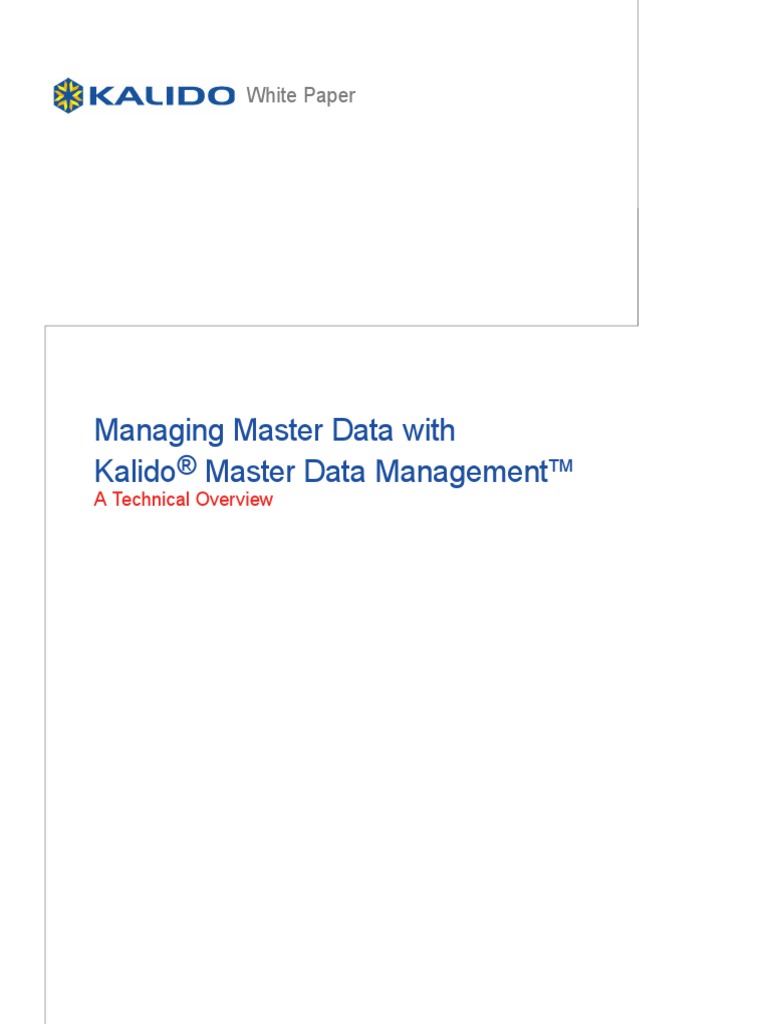Click the red word "Technical"
The width and height of the screenshot is (768, 1024).
coord(151,500)
